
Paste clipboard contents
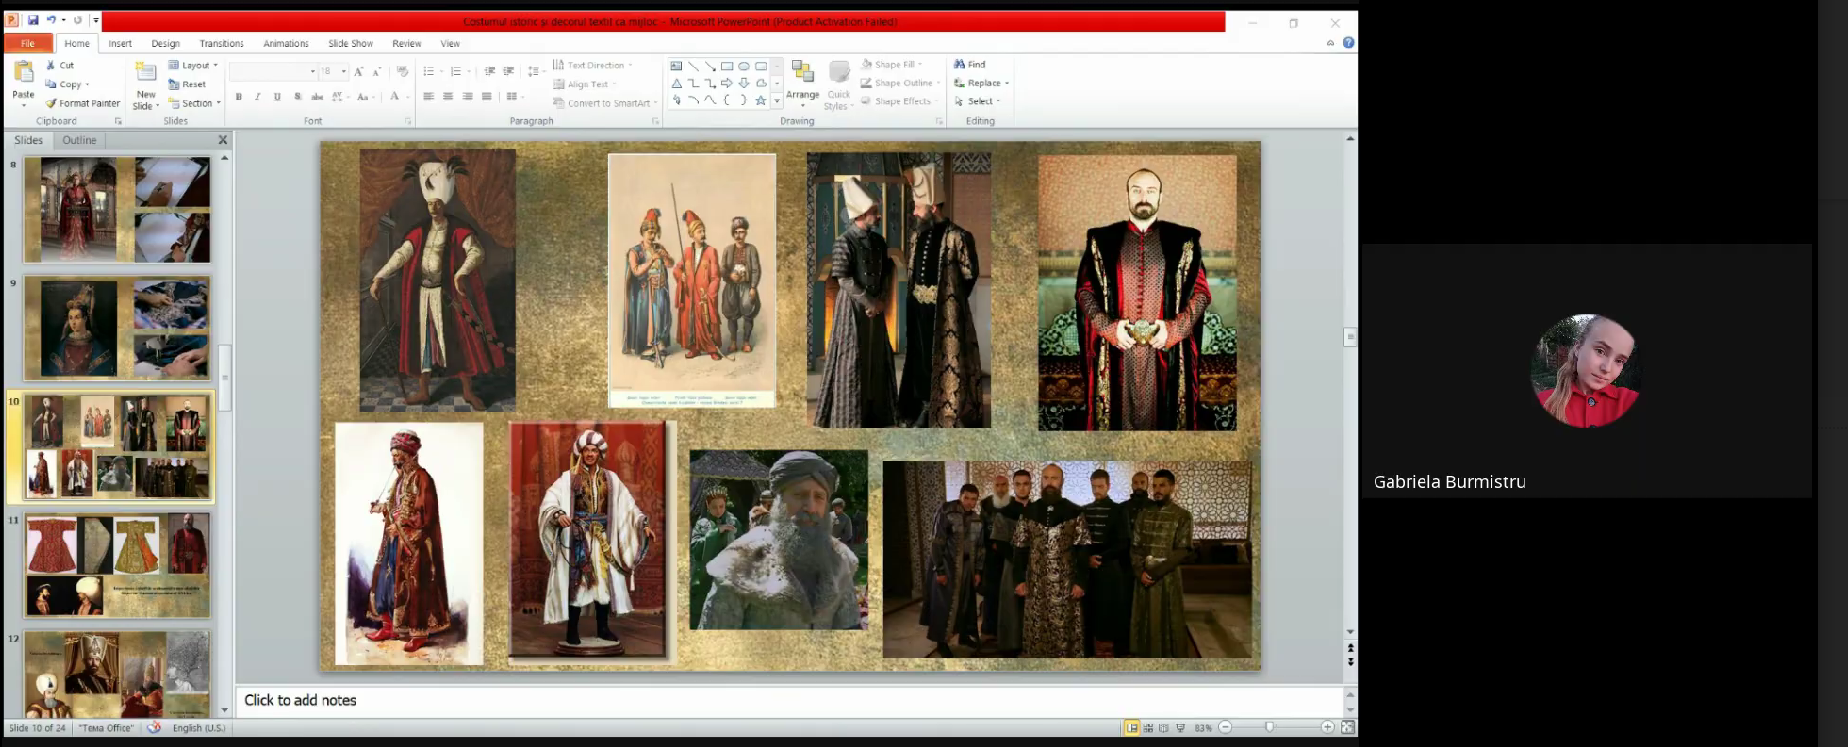pos(23,83)
